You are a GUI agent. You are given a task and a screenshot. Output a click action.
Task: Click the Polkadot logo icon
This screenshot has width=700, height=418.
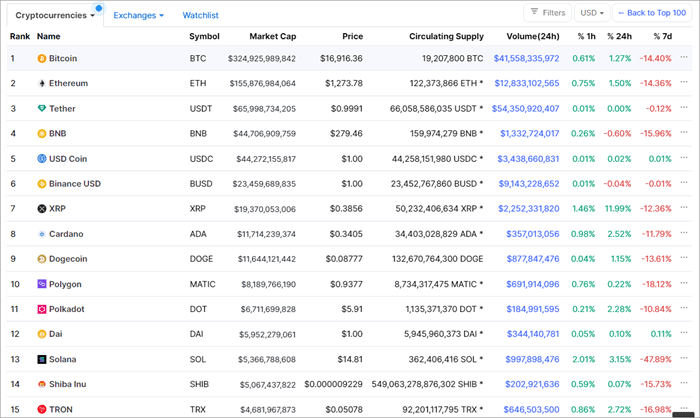point(42,309)
